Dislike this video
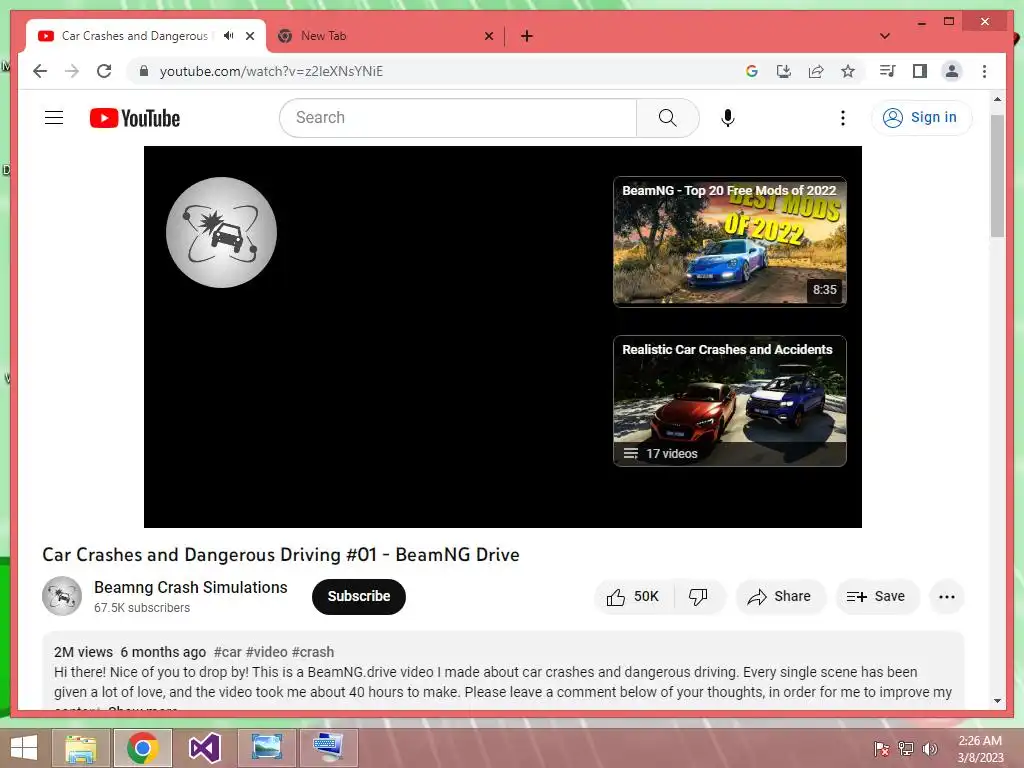 [698, 596]
